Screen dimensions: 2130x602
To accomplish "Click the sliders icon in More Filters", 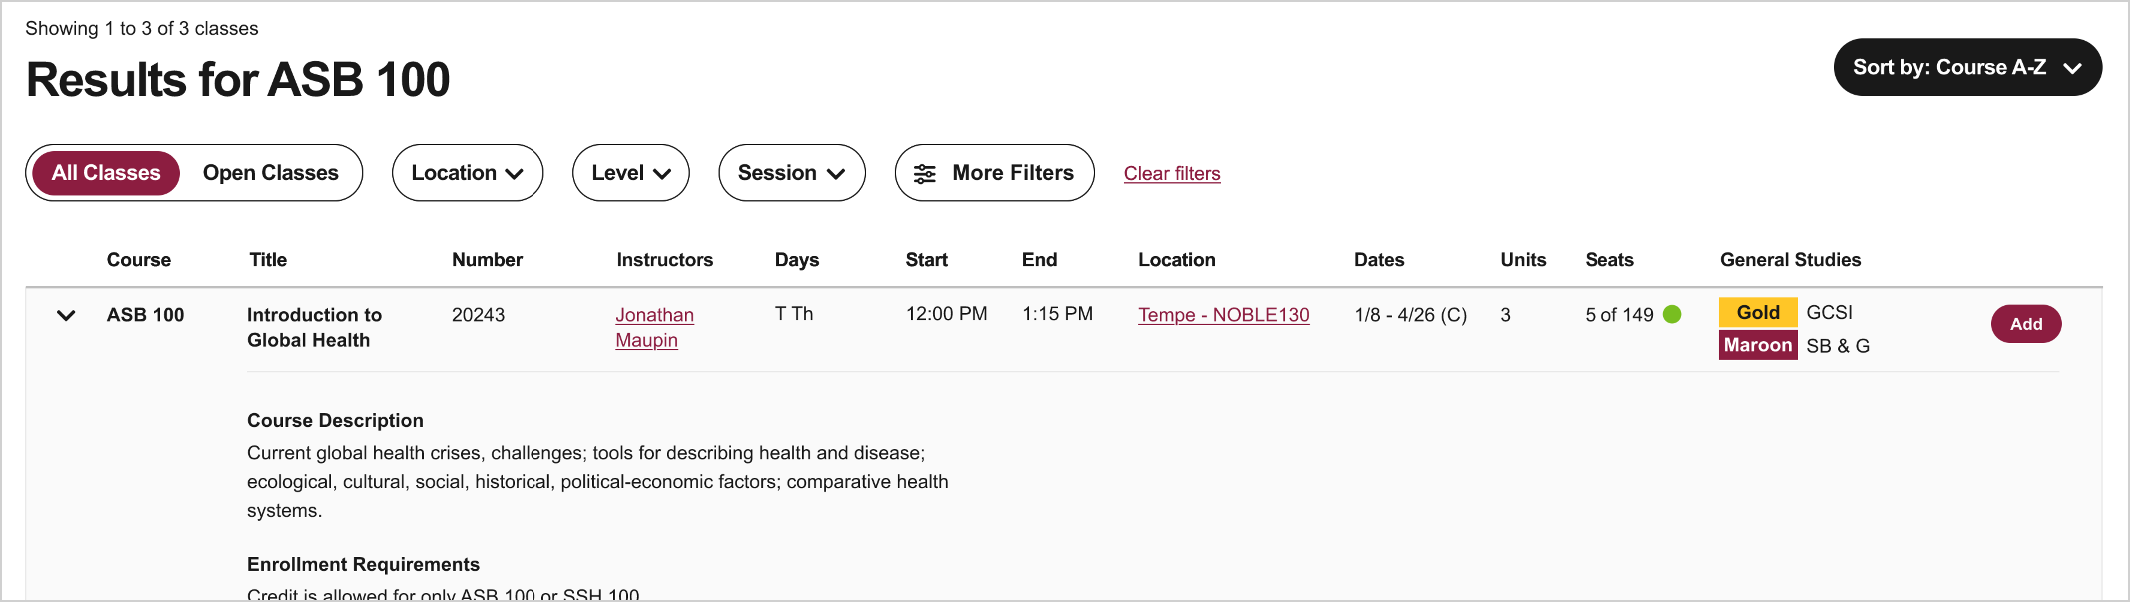I will [925, 174].
